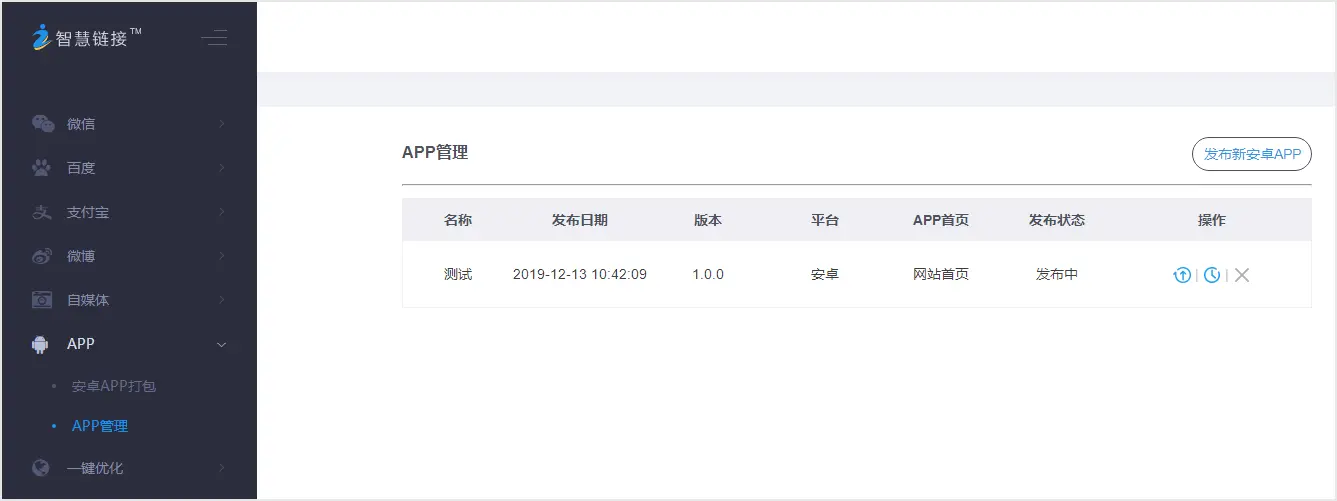Expand the 支付宝 menu chevron
1337x501 pixels.
tap(222, 212)
